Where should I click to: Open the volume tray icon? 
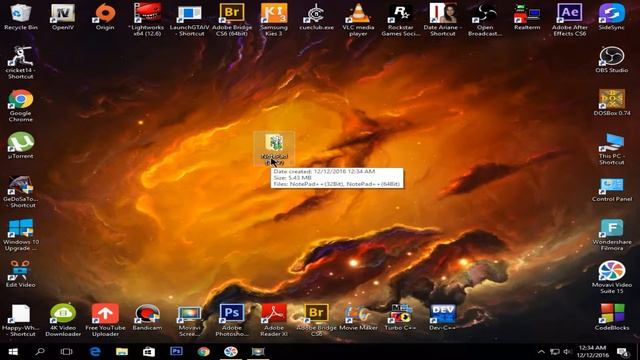[x=567, y=351]
